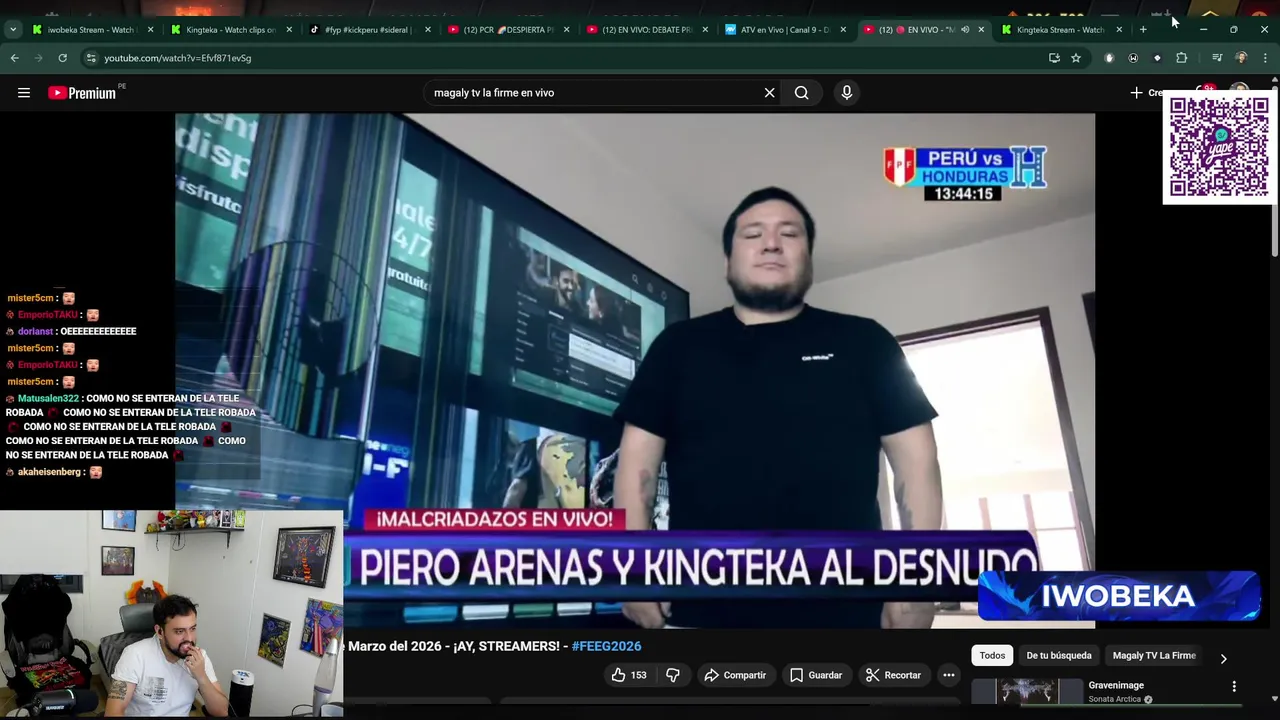Click the Compartir share button
The width and height of the screenshot is (1280, 720).
735,675
